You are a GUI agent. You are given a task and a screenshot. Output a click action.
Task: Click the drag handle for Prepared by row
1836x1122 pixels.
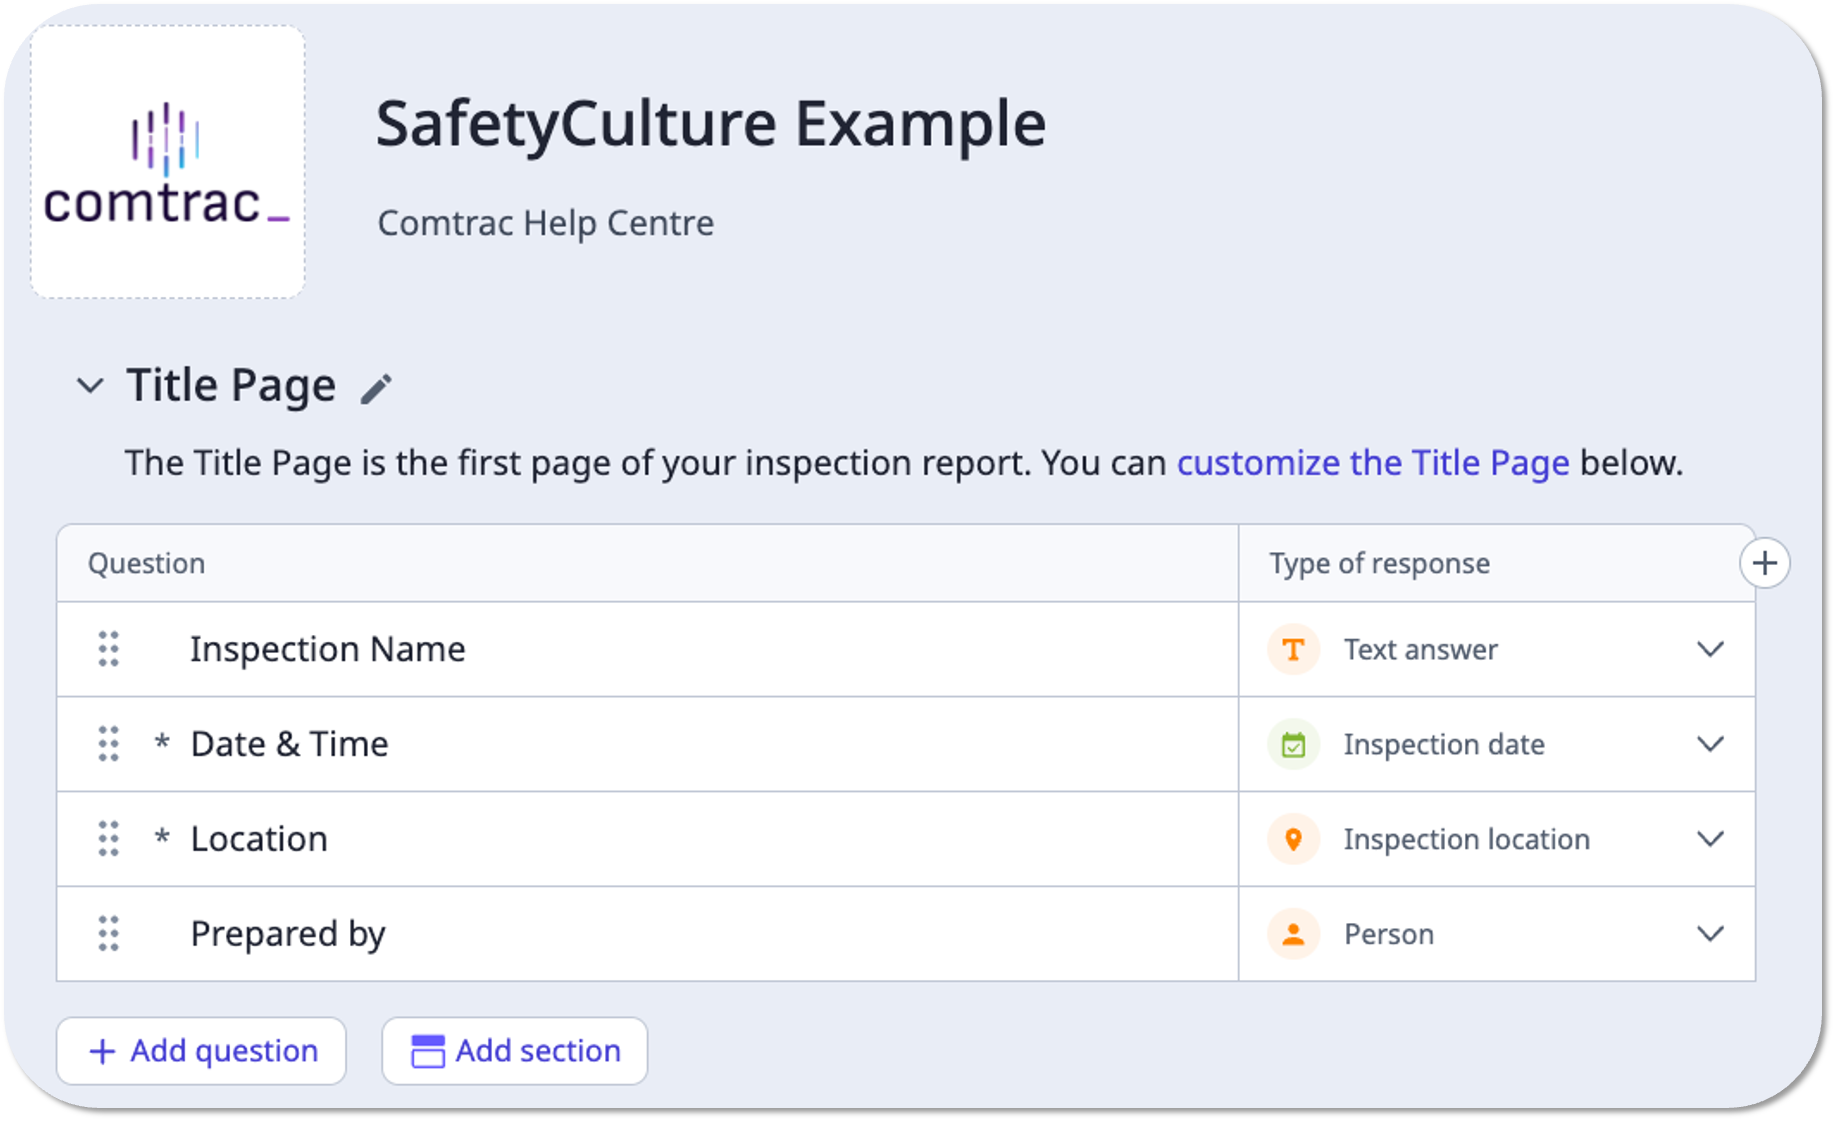pyautogui.click(x=109, y=934)
